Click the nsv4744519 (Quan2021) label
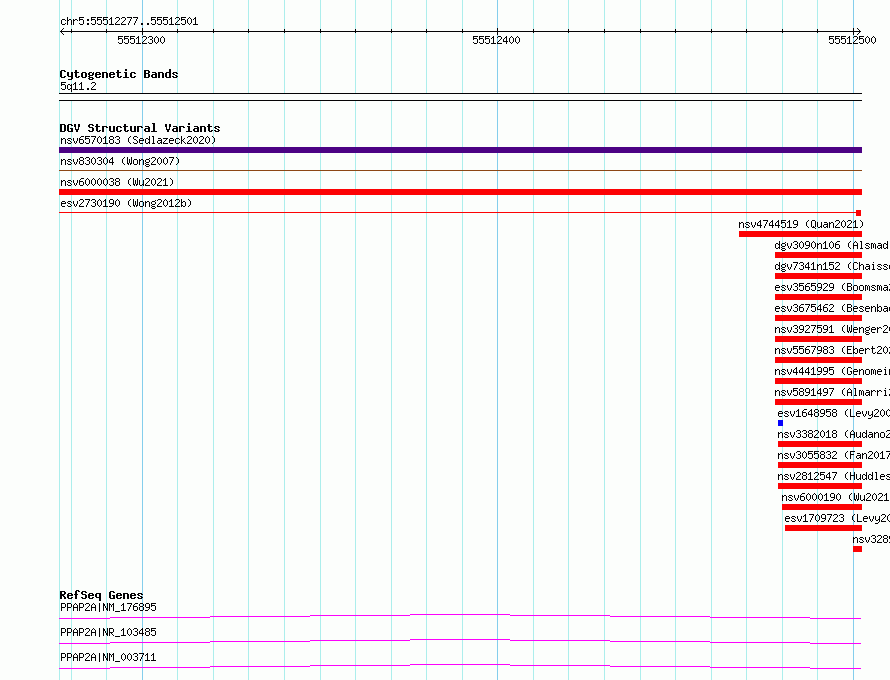Image resolution: width=890 pixels, height=680 pixels. [801, 224]
